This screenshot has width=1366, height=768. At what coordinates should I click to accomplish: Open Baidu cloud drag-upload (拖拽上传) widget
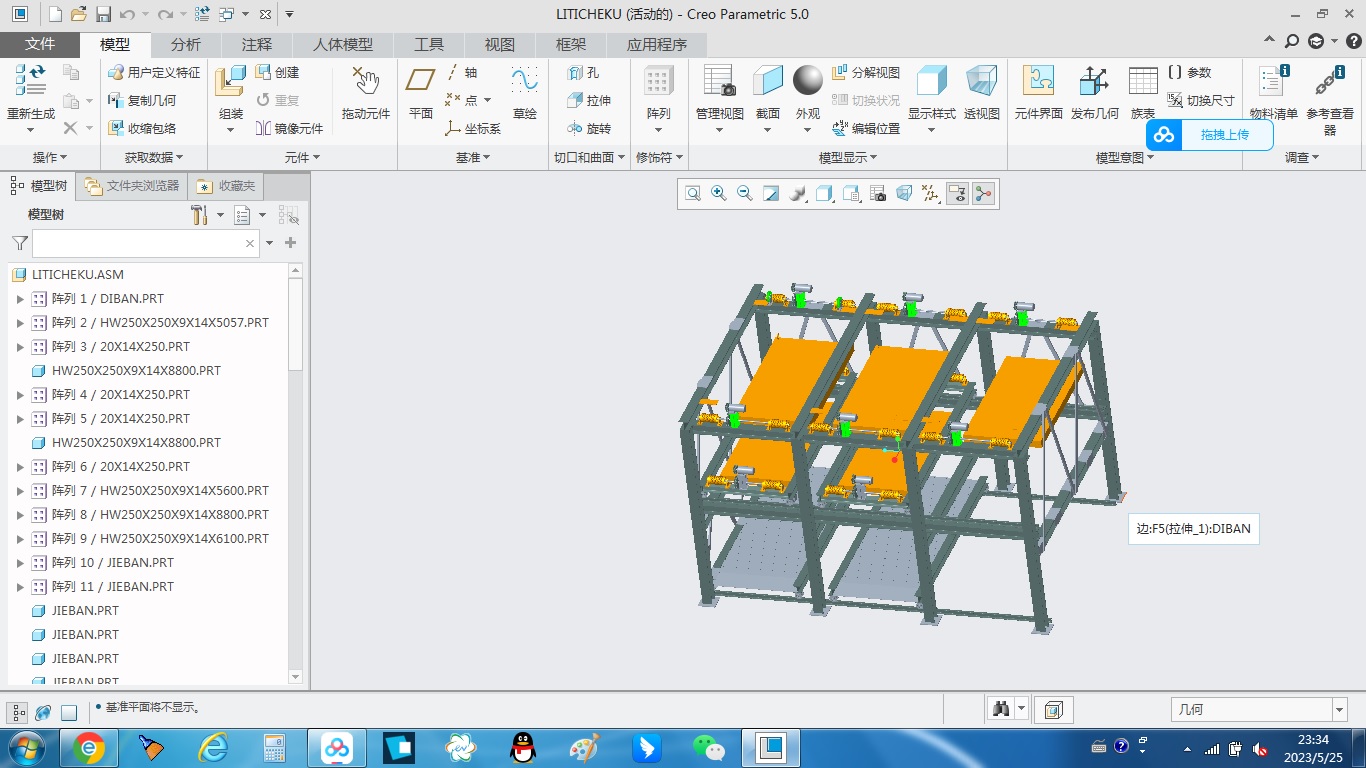click(1210, 134)
